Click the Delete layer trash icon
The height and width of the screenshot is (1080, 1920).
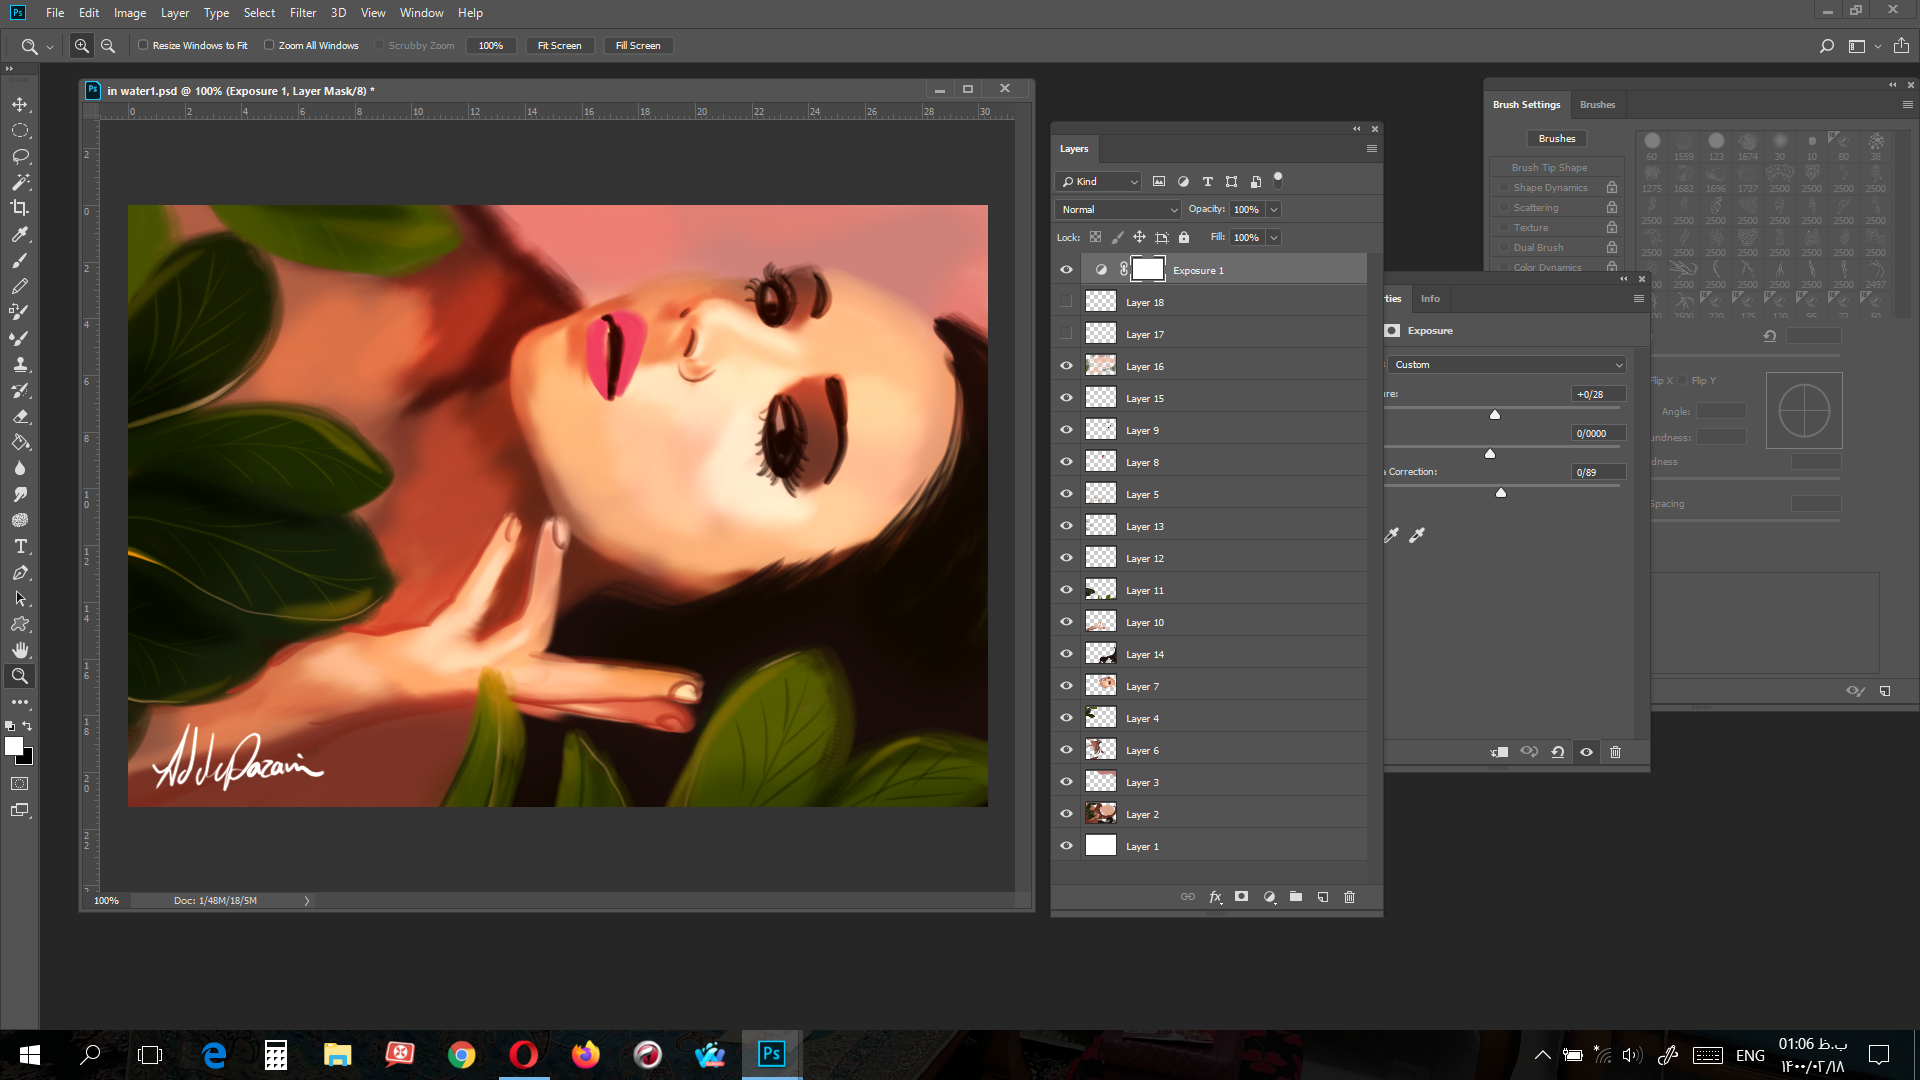(x=1349, y=897)
